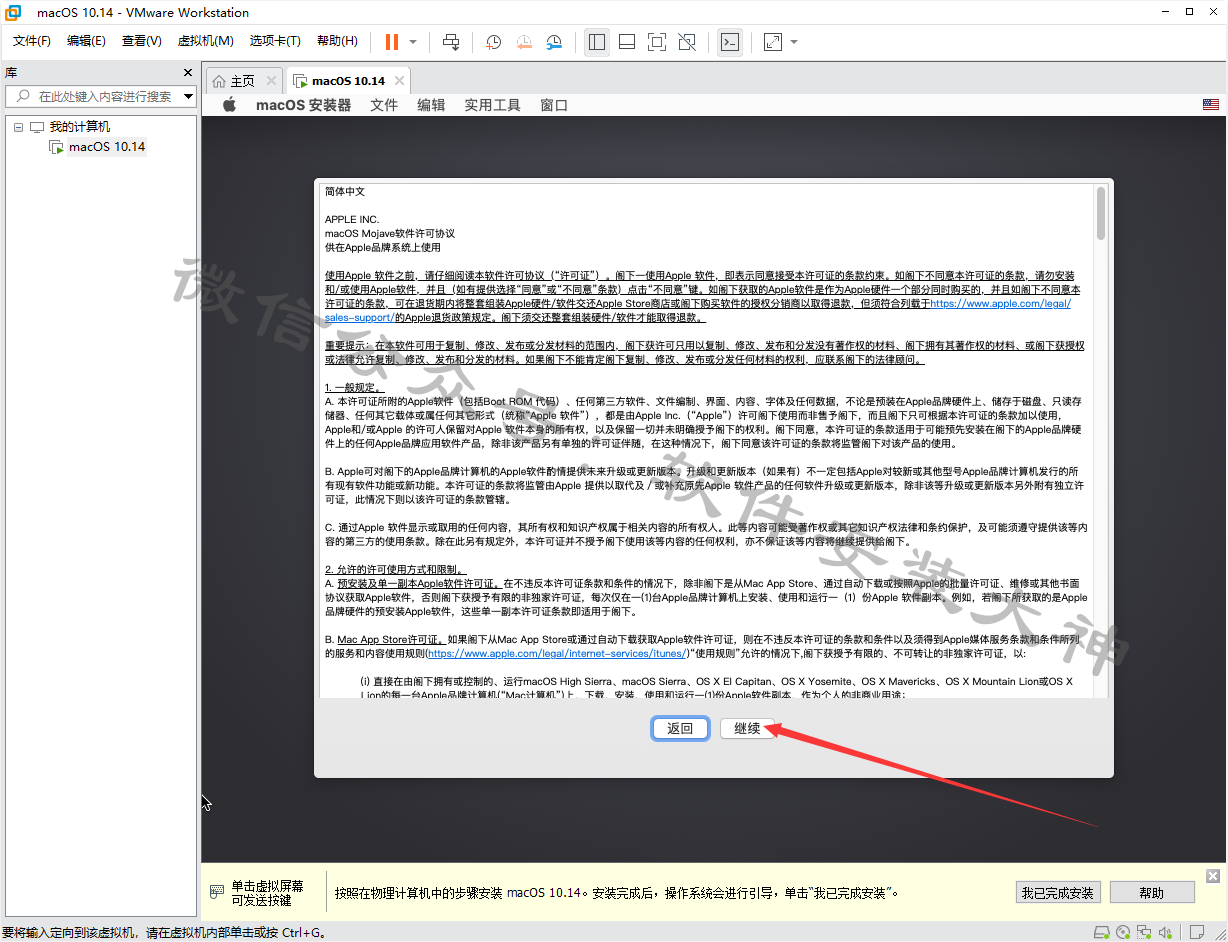Toggle the Show Library sidebar toolbar icon
Image resolution: width=1228 pixels, height=942 pixels.
(x=597, y=42)
